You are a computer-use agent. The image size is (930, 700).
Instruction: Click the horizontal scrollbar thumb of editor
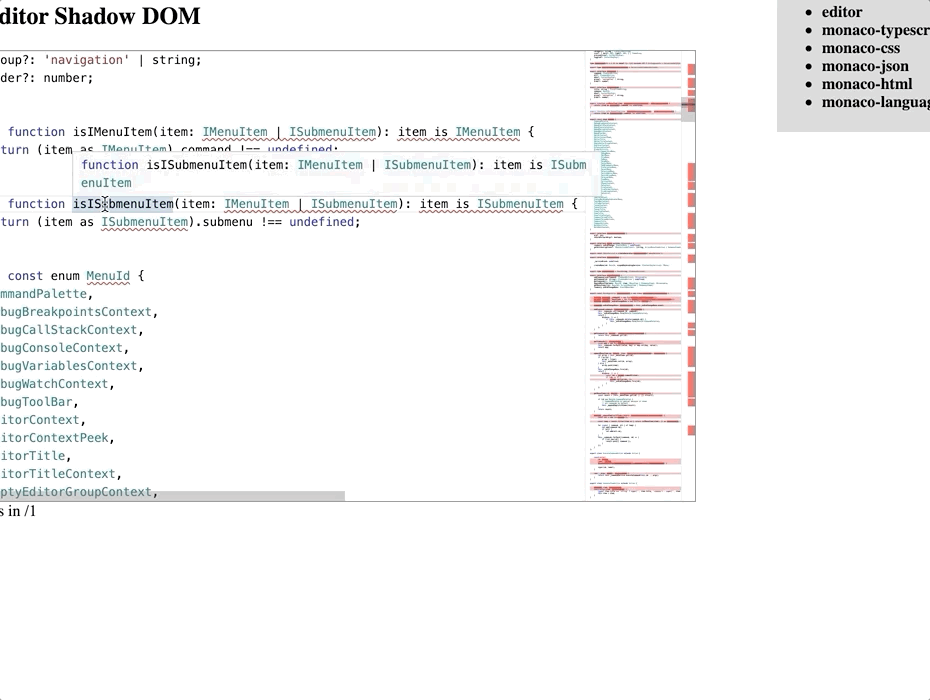(172, 495)
